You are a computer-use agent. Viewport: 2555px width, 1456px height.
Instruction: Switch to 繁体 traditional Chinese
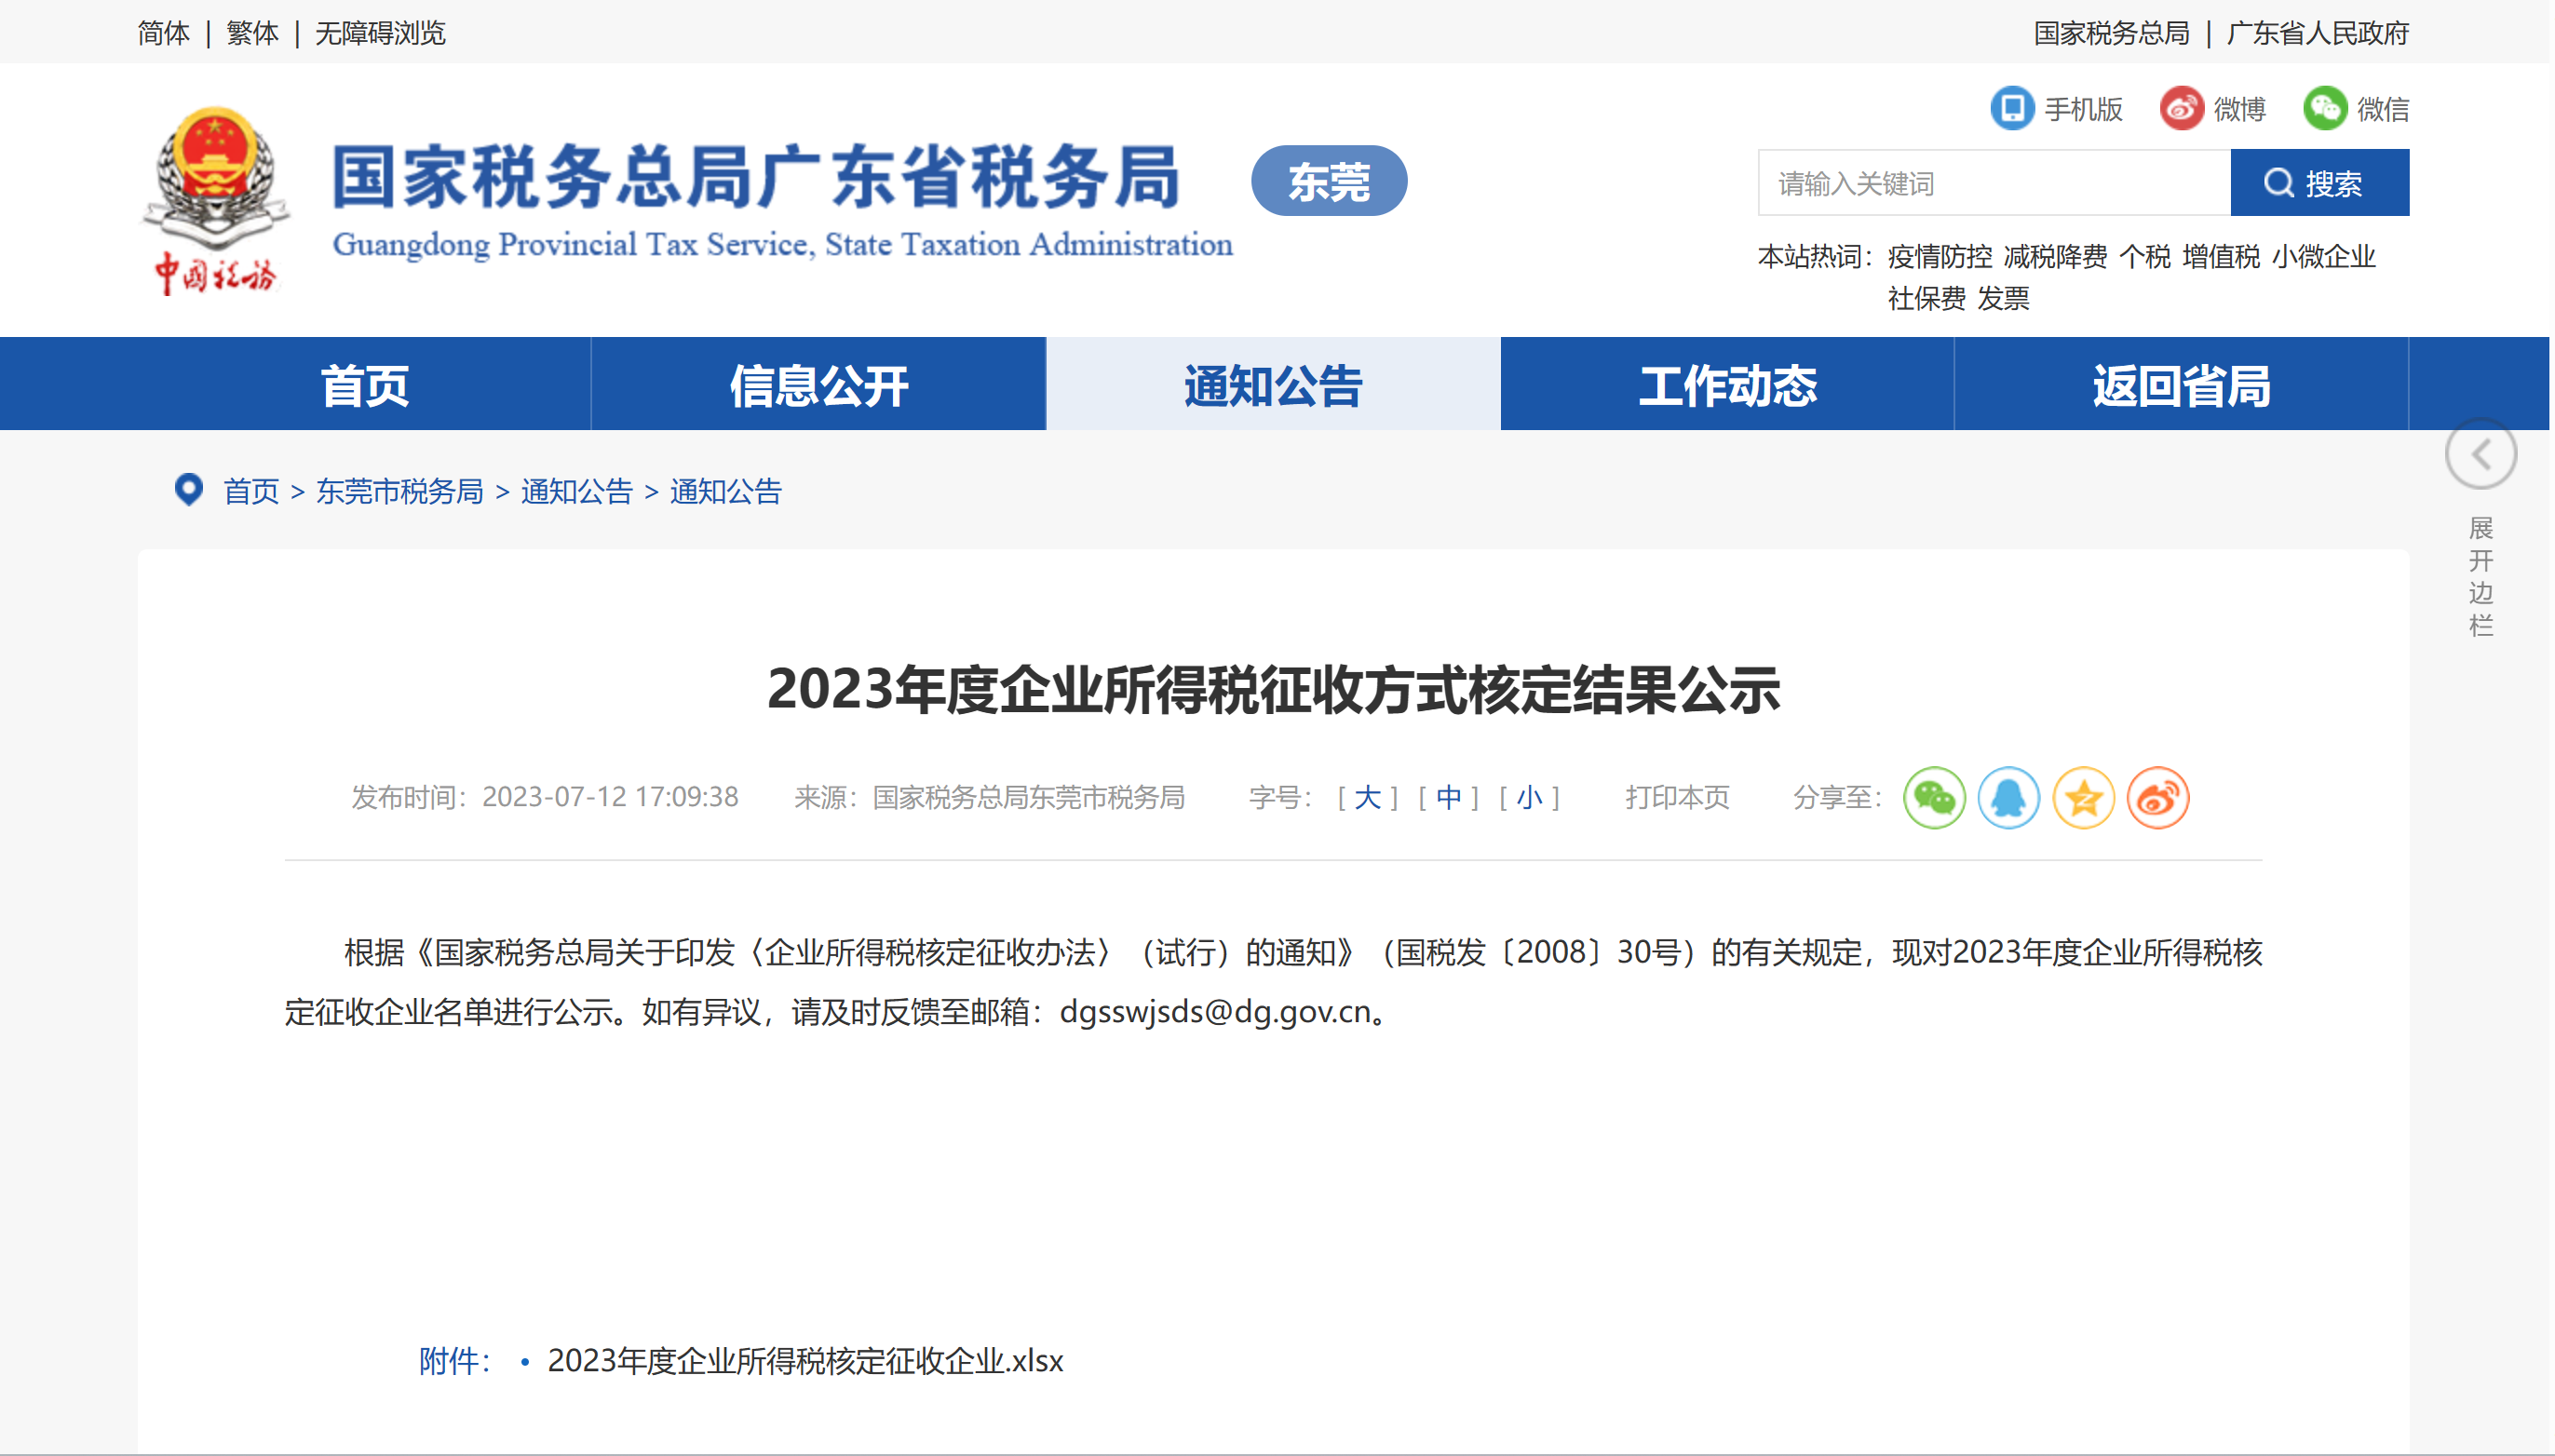click(x=252, y=33)
